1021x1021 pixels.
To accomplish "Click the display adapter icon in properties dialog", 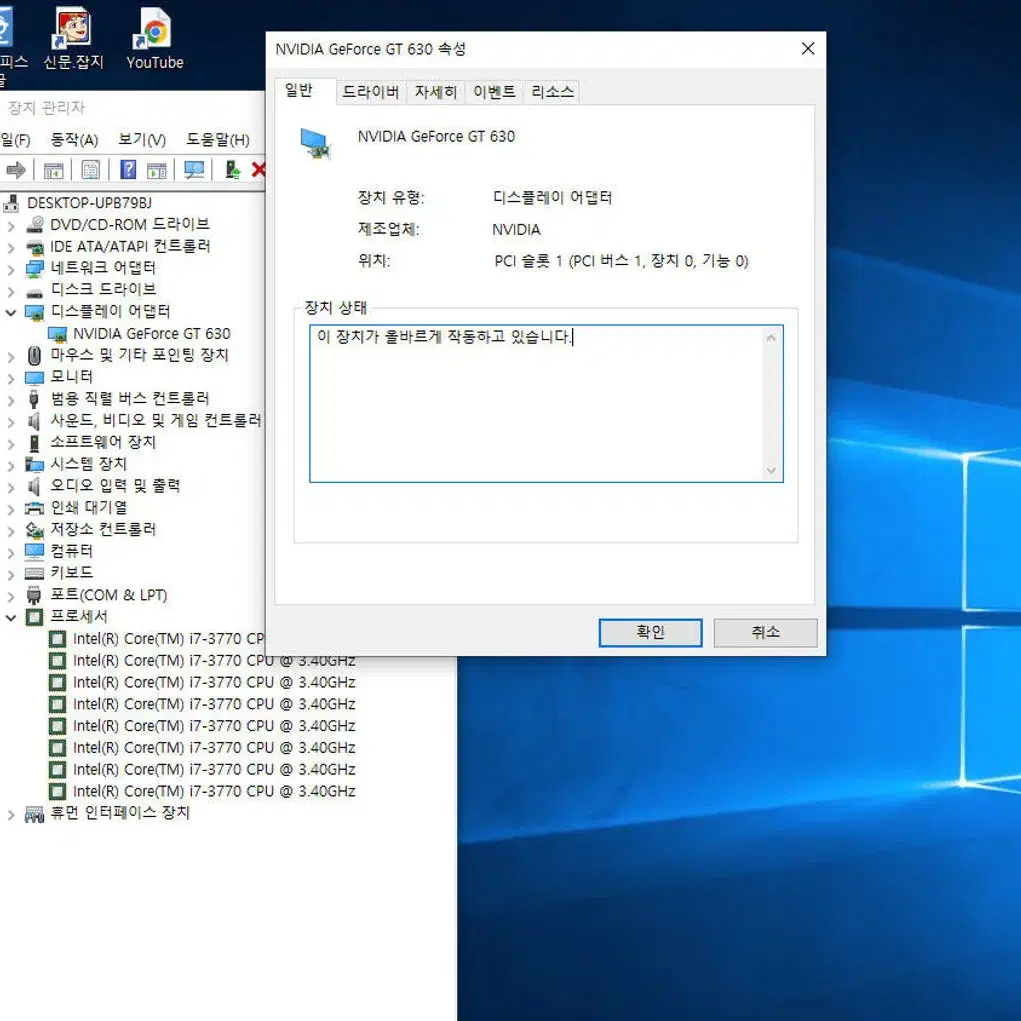I will coord(316,144).
